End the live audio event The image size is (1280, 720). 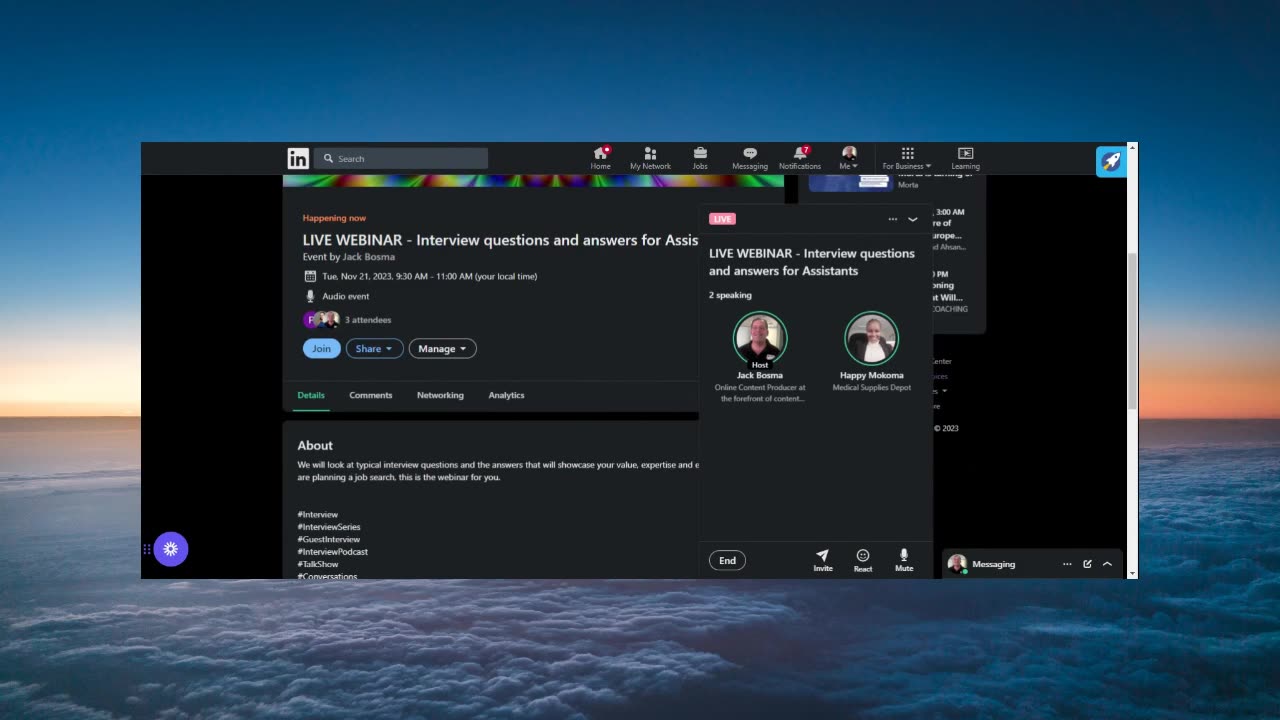(727, 561)
